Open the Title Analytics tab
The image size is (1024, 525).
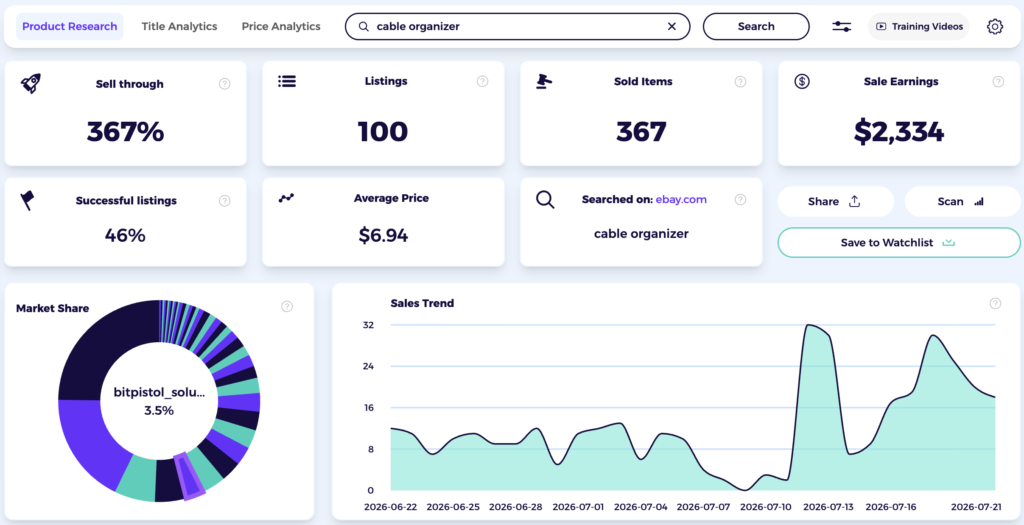point(180,27)
